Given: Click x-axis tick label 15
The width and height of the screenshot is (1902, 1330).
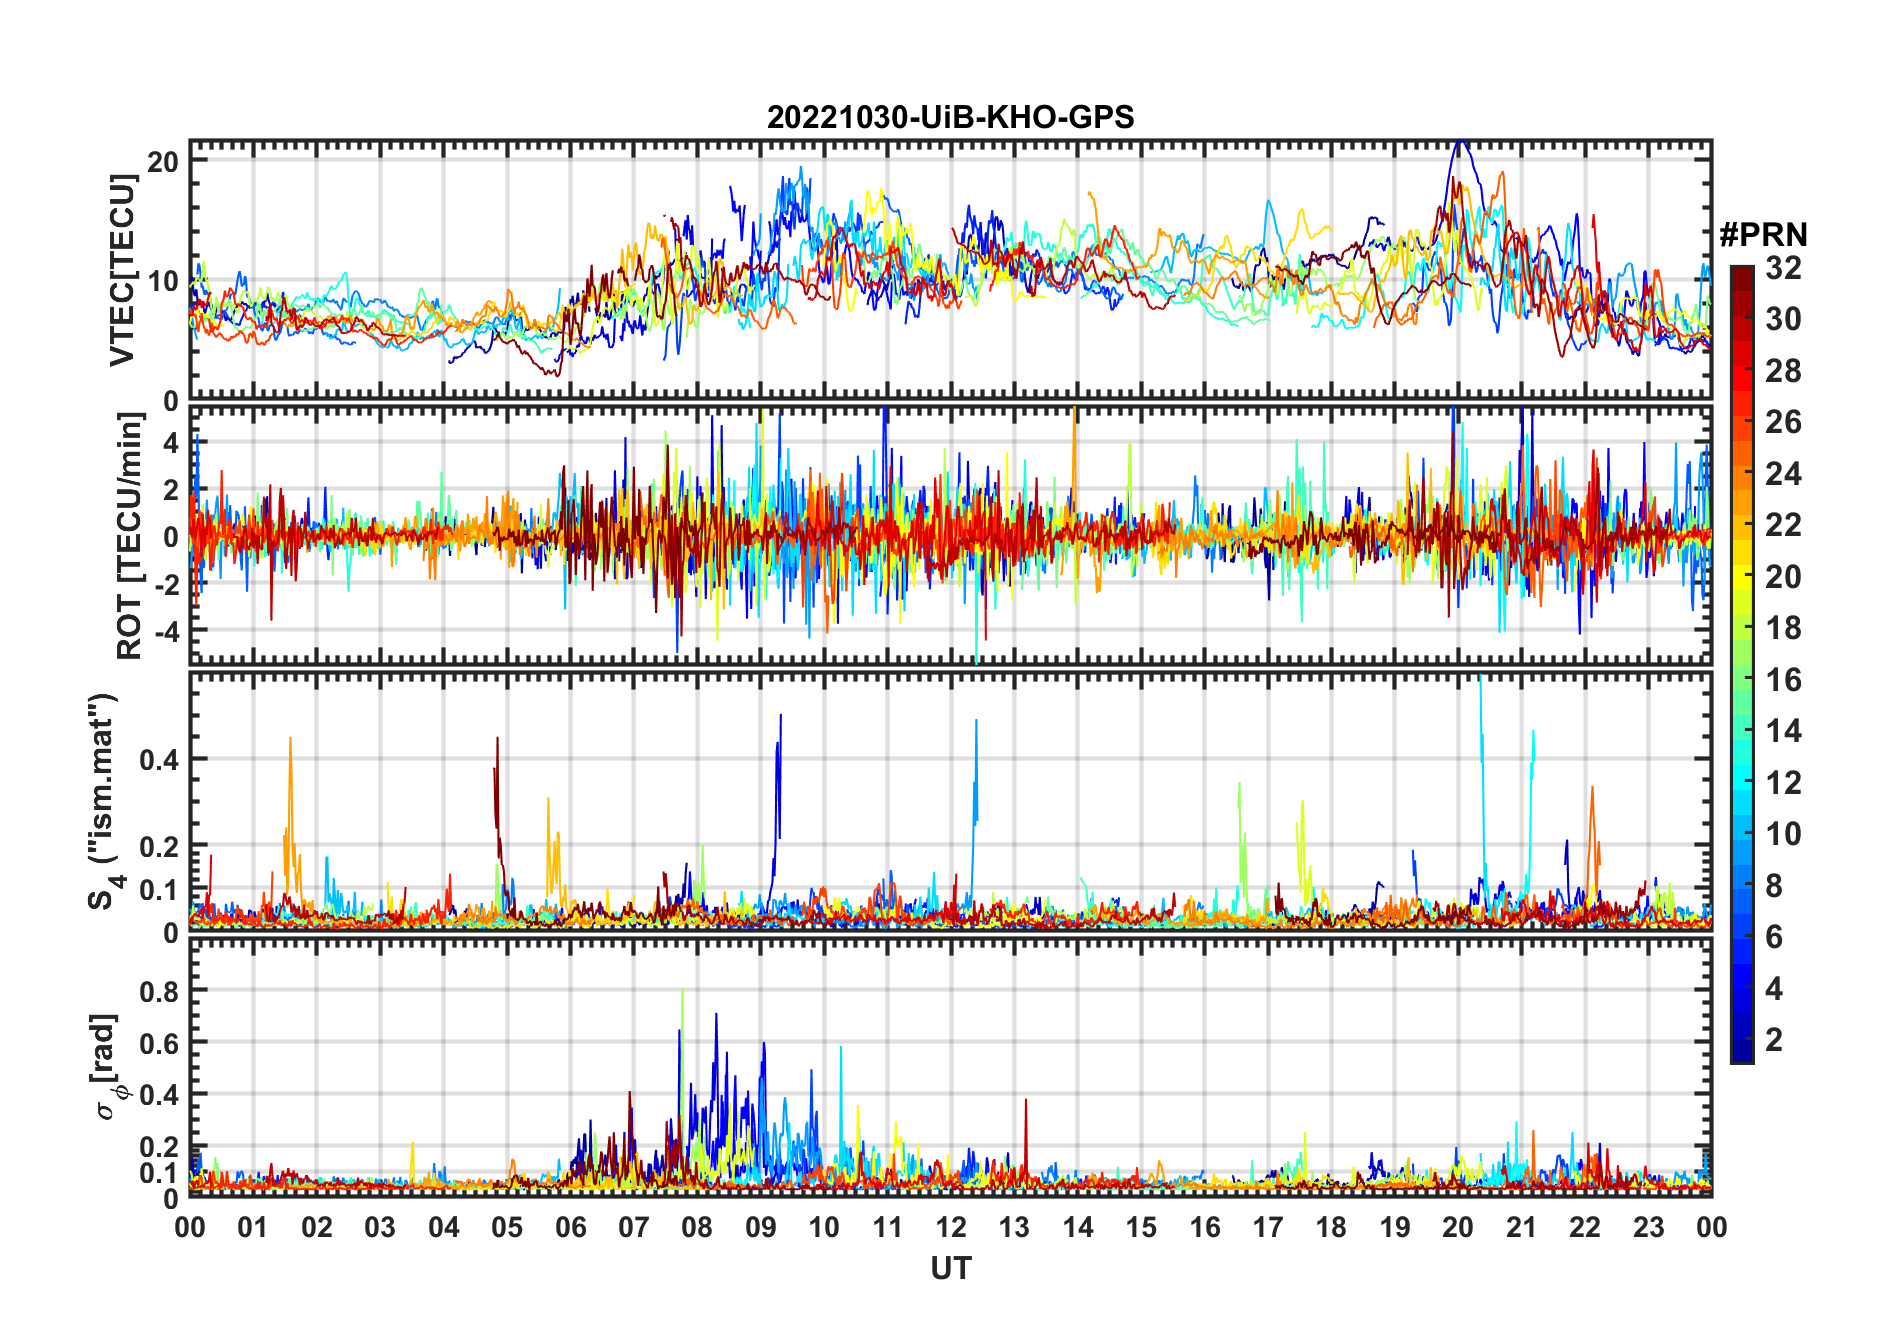Looking at the screenshot, I should (1141, 1227).
